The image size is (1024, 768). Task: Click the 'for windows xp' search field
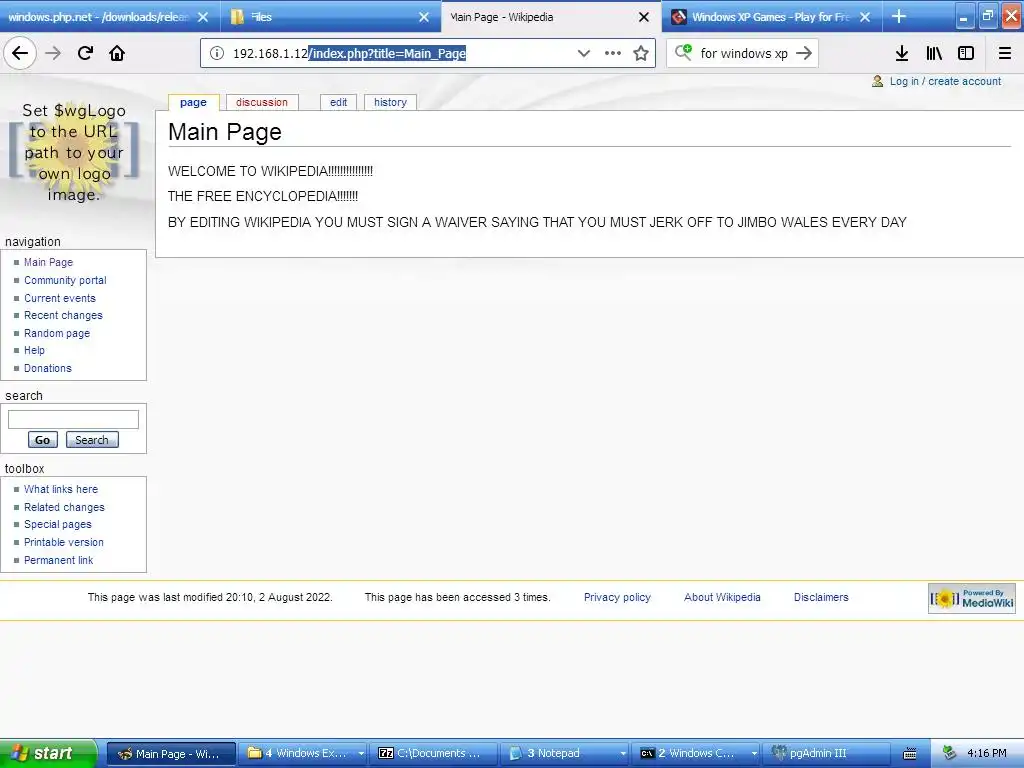tap(744, 53)
